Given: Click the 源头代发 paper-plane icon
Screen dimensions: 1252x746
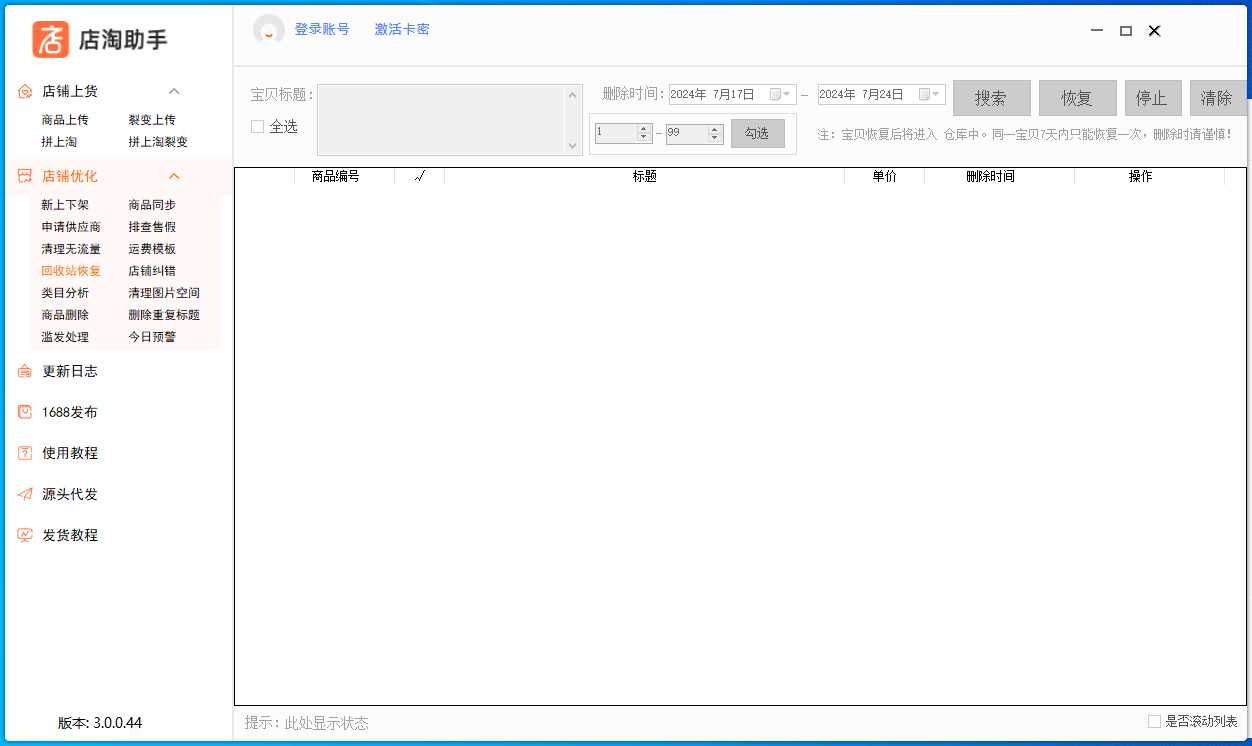Looking at the screenshot, I should [25, 493].
